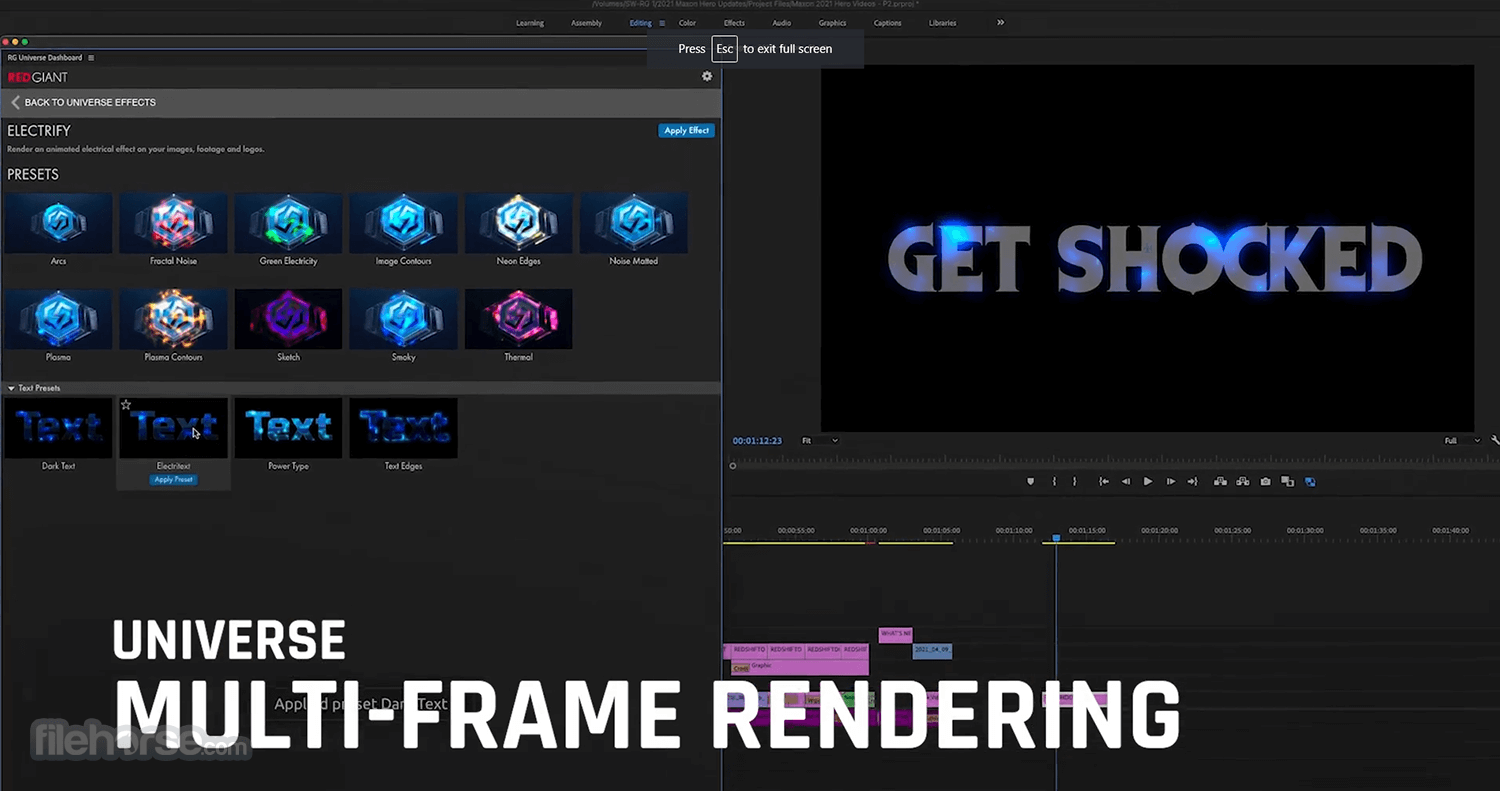Click Apply Preset under Electritext
This screenshot has width=1500, height=791.
174,480
